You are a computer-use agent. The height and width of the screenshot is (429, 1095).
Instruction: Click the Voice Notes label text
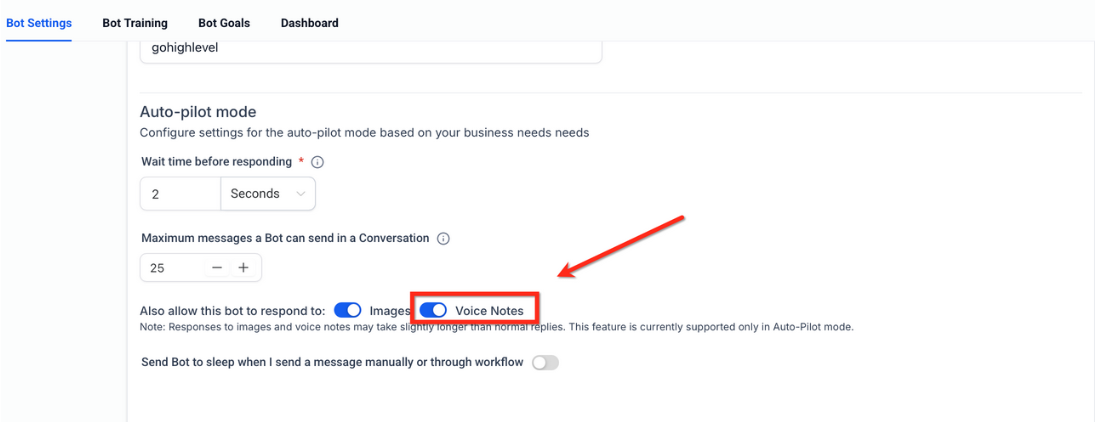[489, 311]
